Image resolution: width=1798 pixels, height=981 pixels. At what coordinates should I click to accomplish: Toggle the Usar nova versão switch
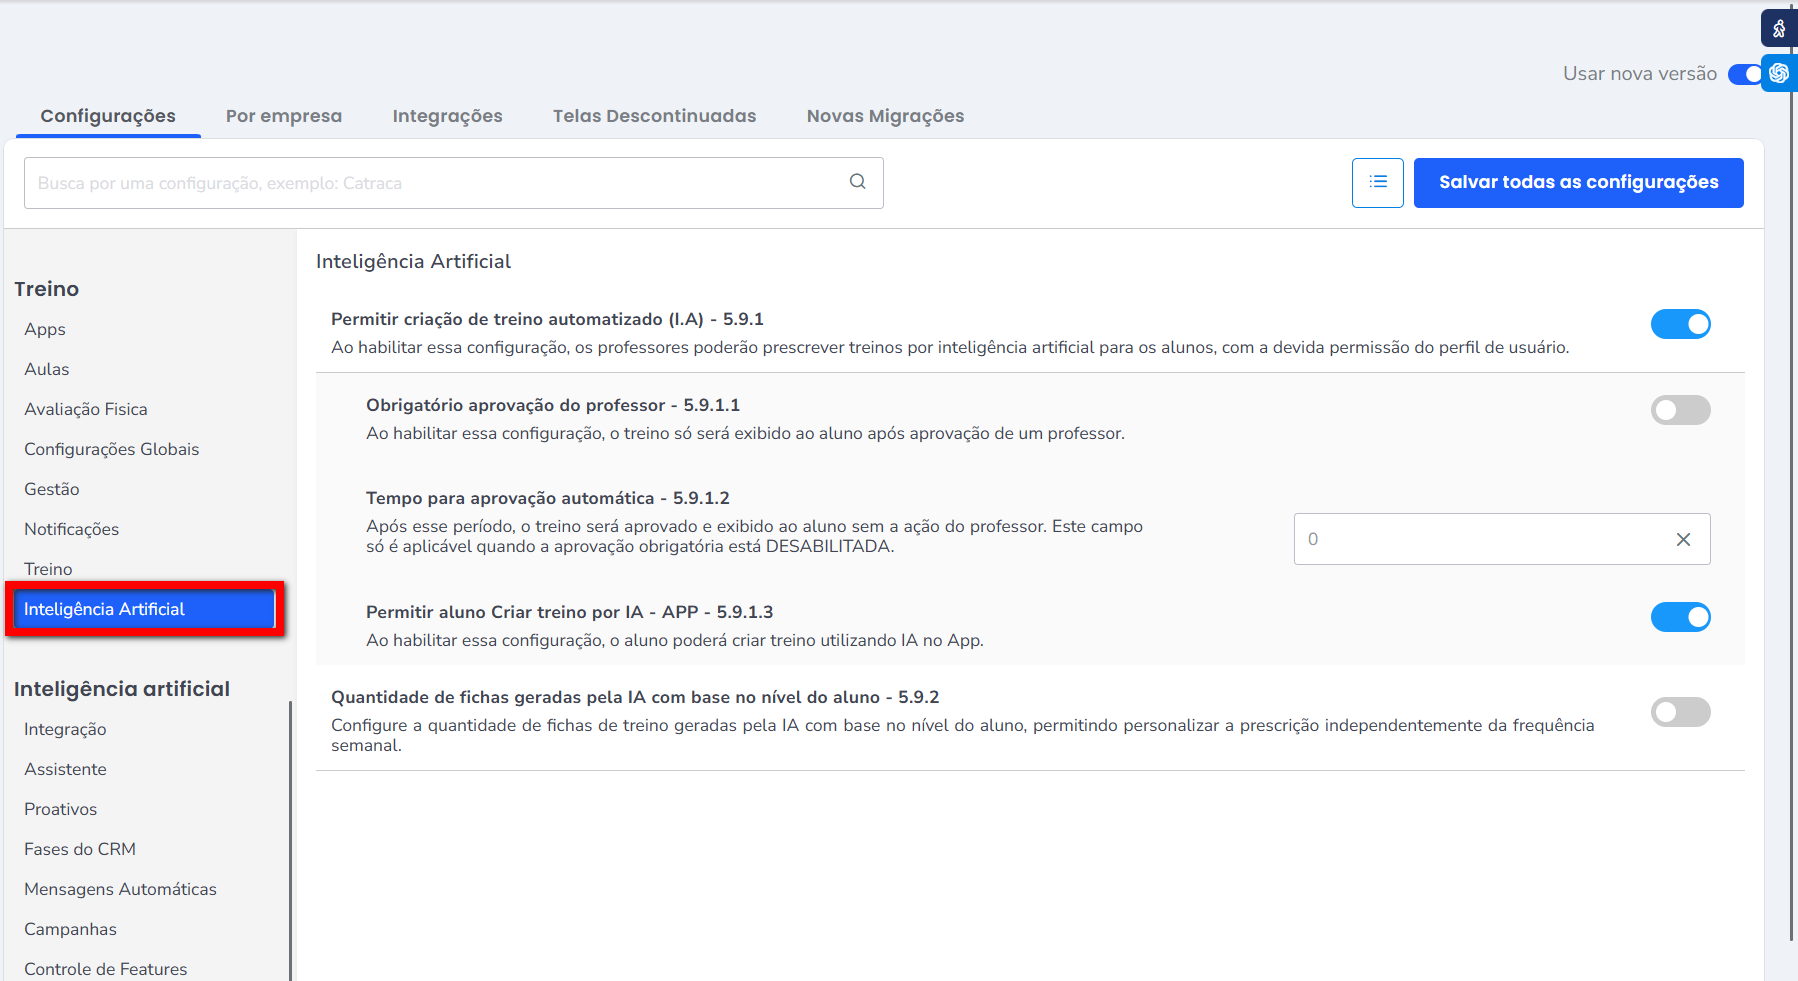coord(1744,74)
